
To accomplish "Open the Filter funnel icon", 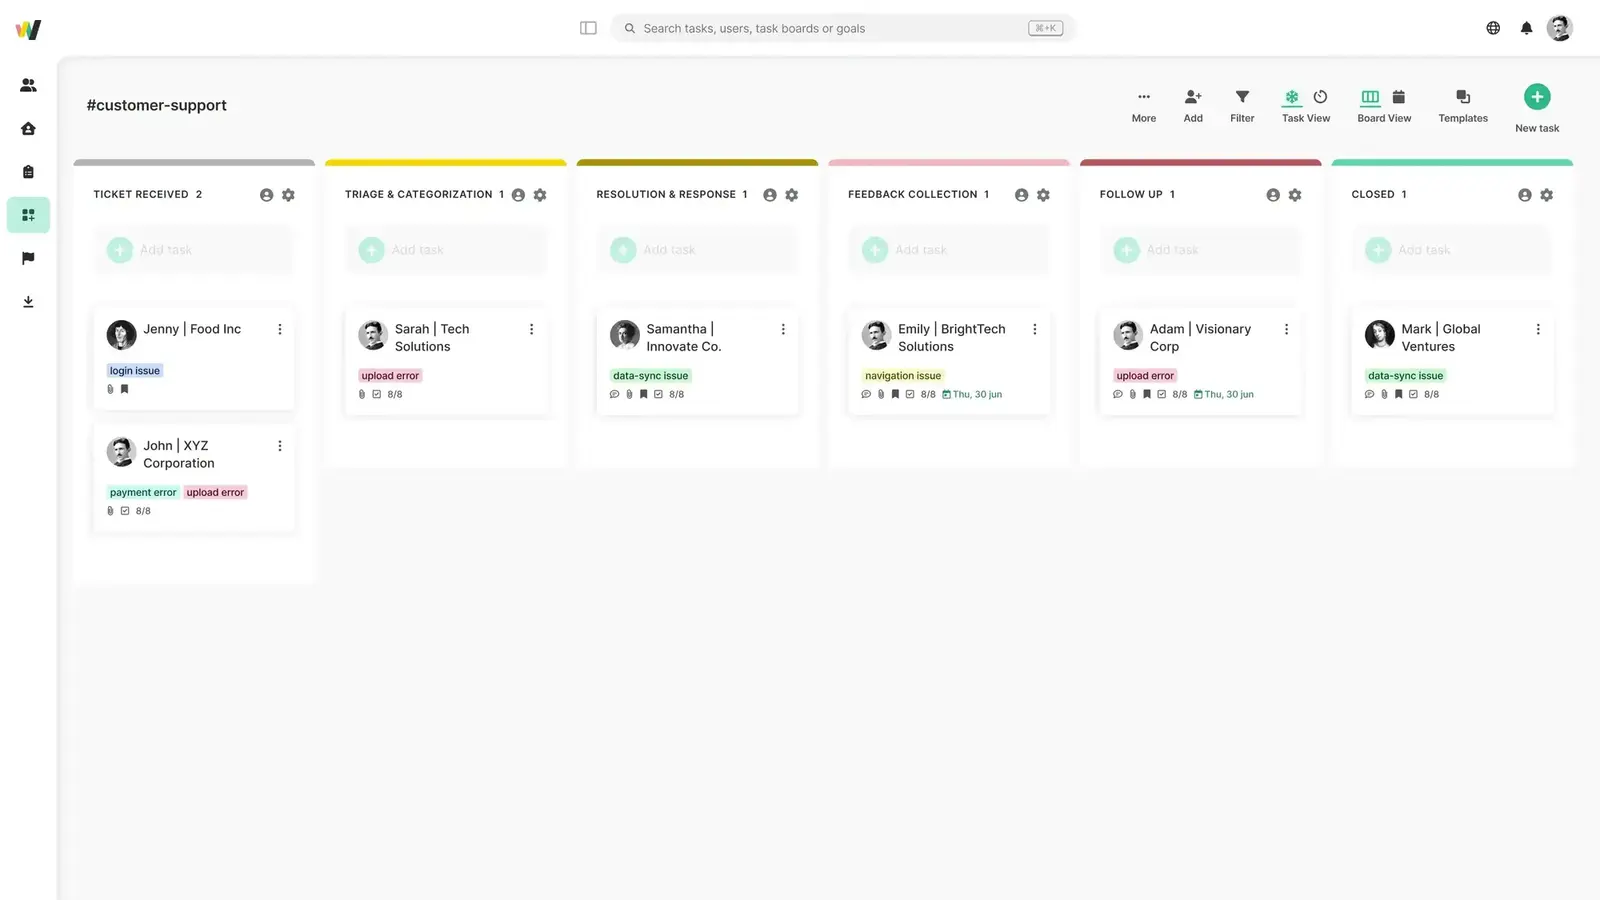I will click(1242, 97).
